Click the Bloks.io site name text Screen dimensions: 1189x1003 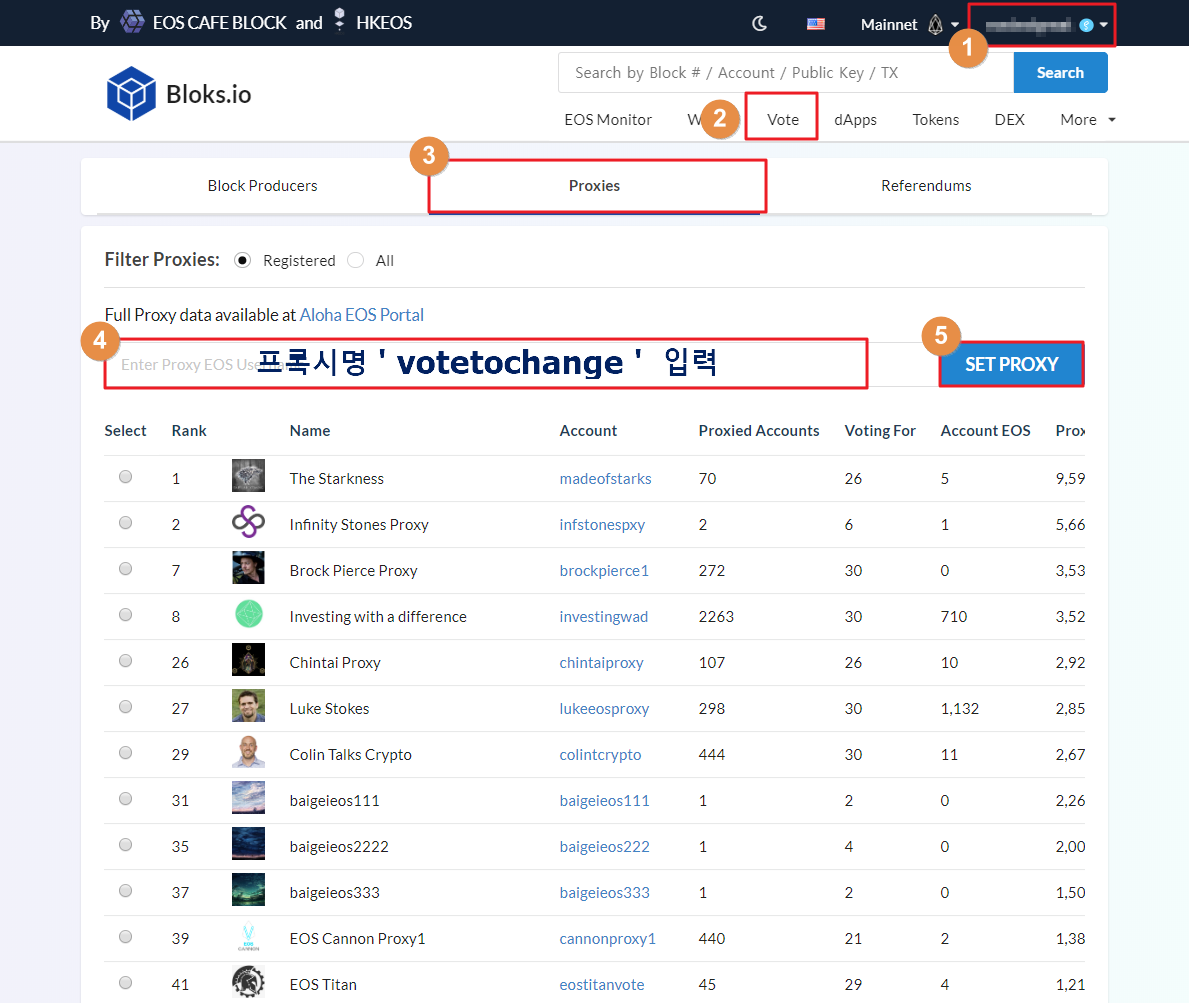tap(209, 95)
